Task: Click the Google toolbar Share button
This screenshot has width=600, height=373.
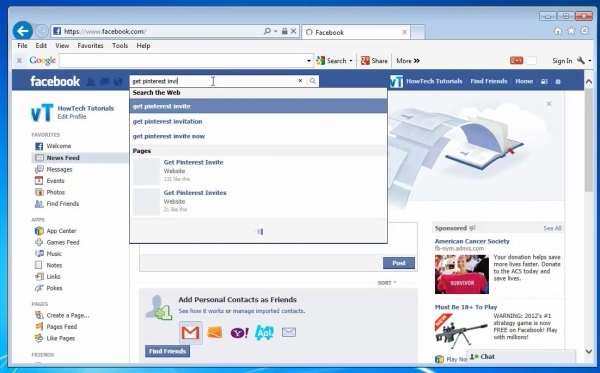Action: (x=374, y=60)
